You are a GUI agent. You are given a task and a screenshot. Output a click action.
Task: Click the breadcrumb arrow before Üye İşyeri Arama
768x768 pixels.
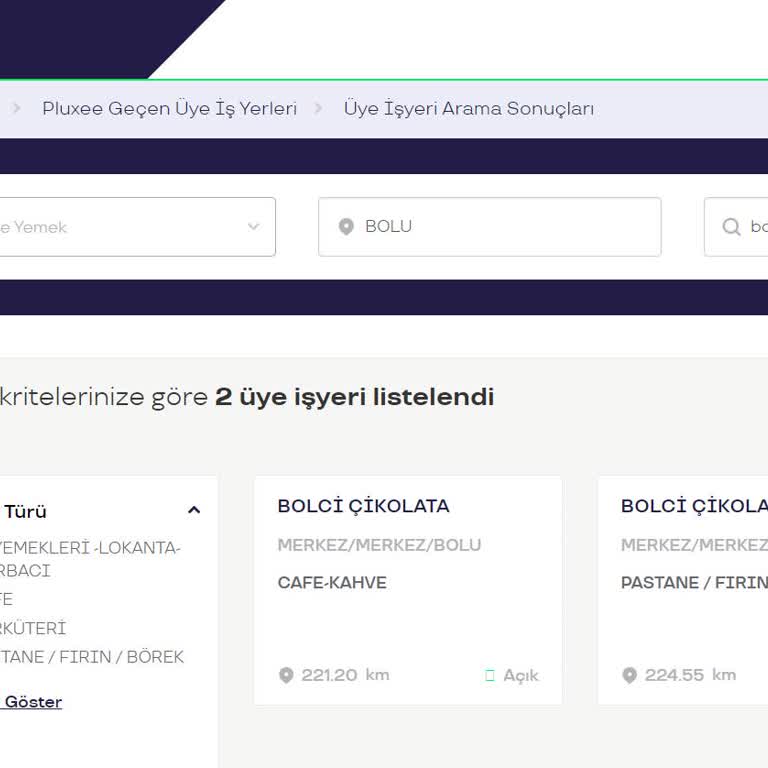tap(318, 108)
